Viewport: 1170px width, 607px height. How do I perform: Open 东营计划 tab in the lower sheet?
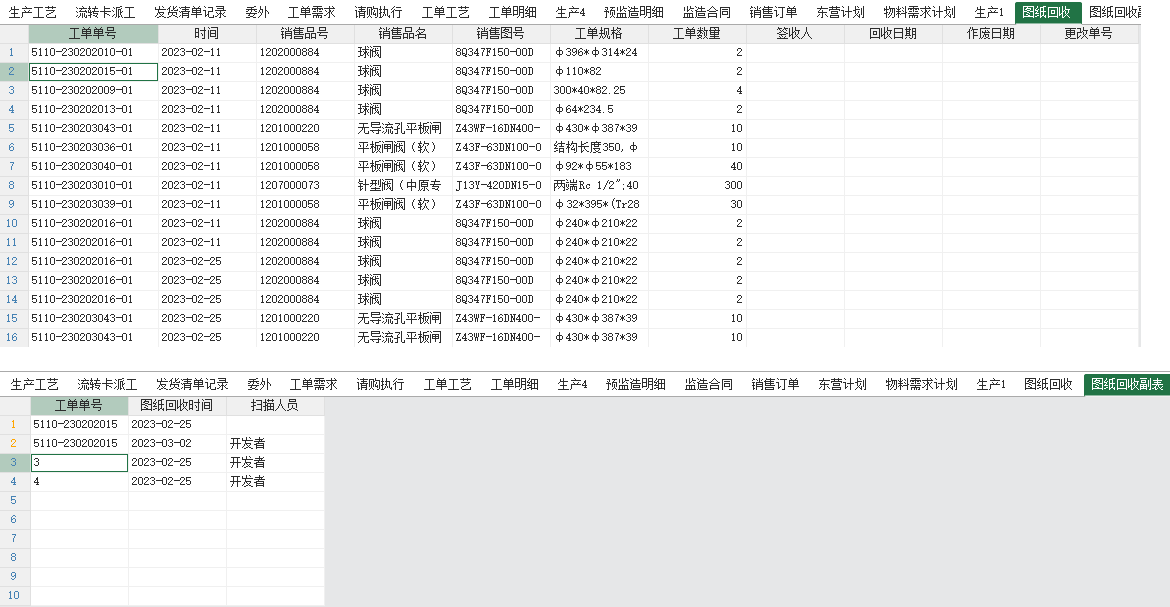point(842,385)
